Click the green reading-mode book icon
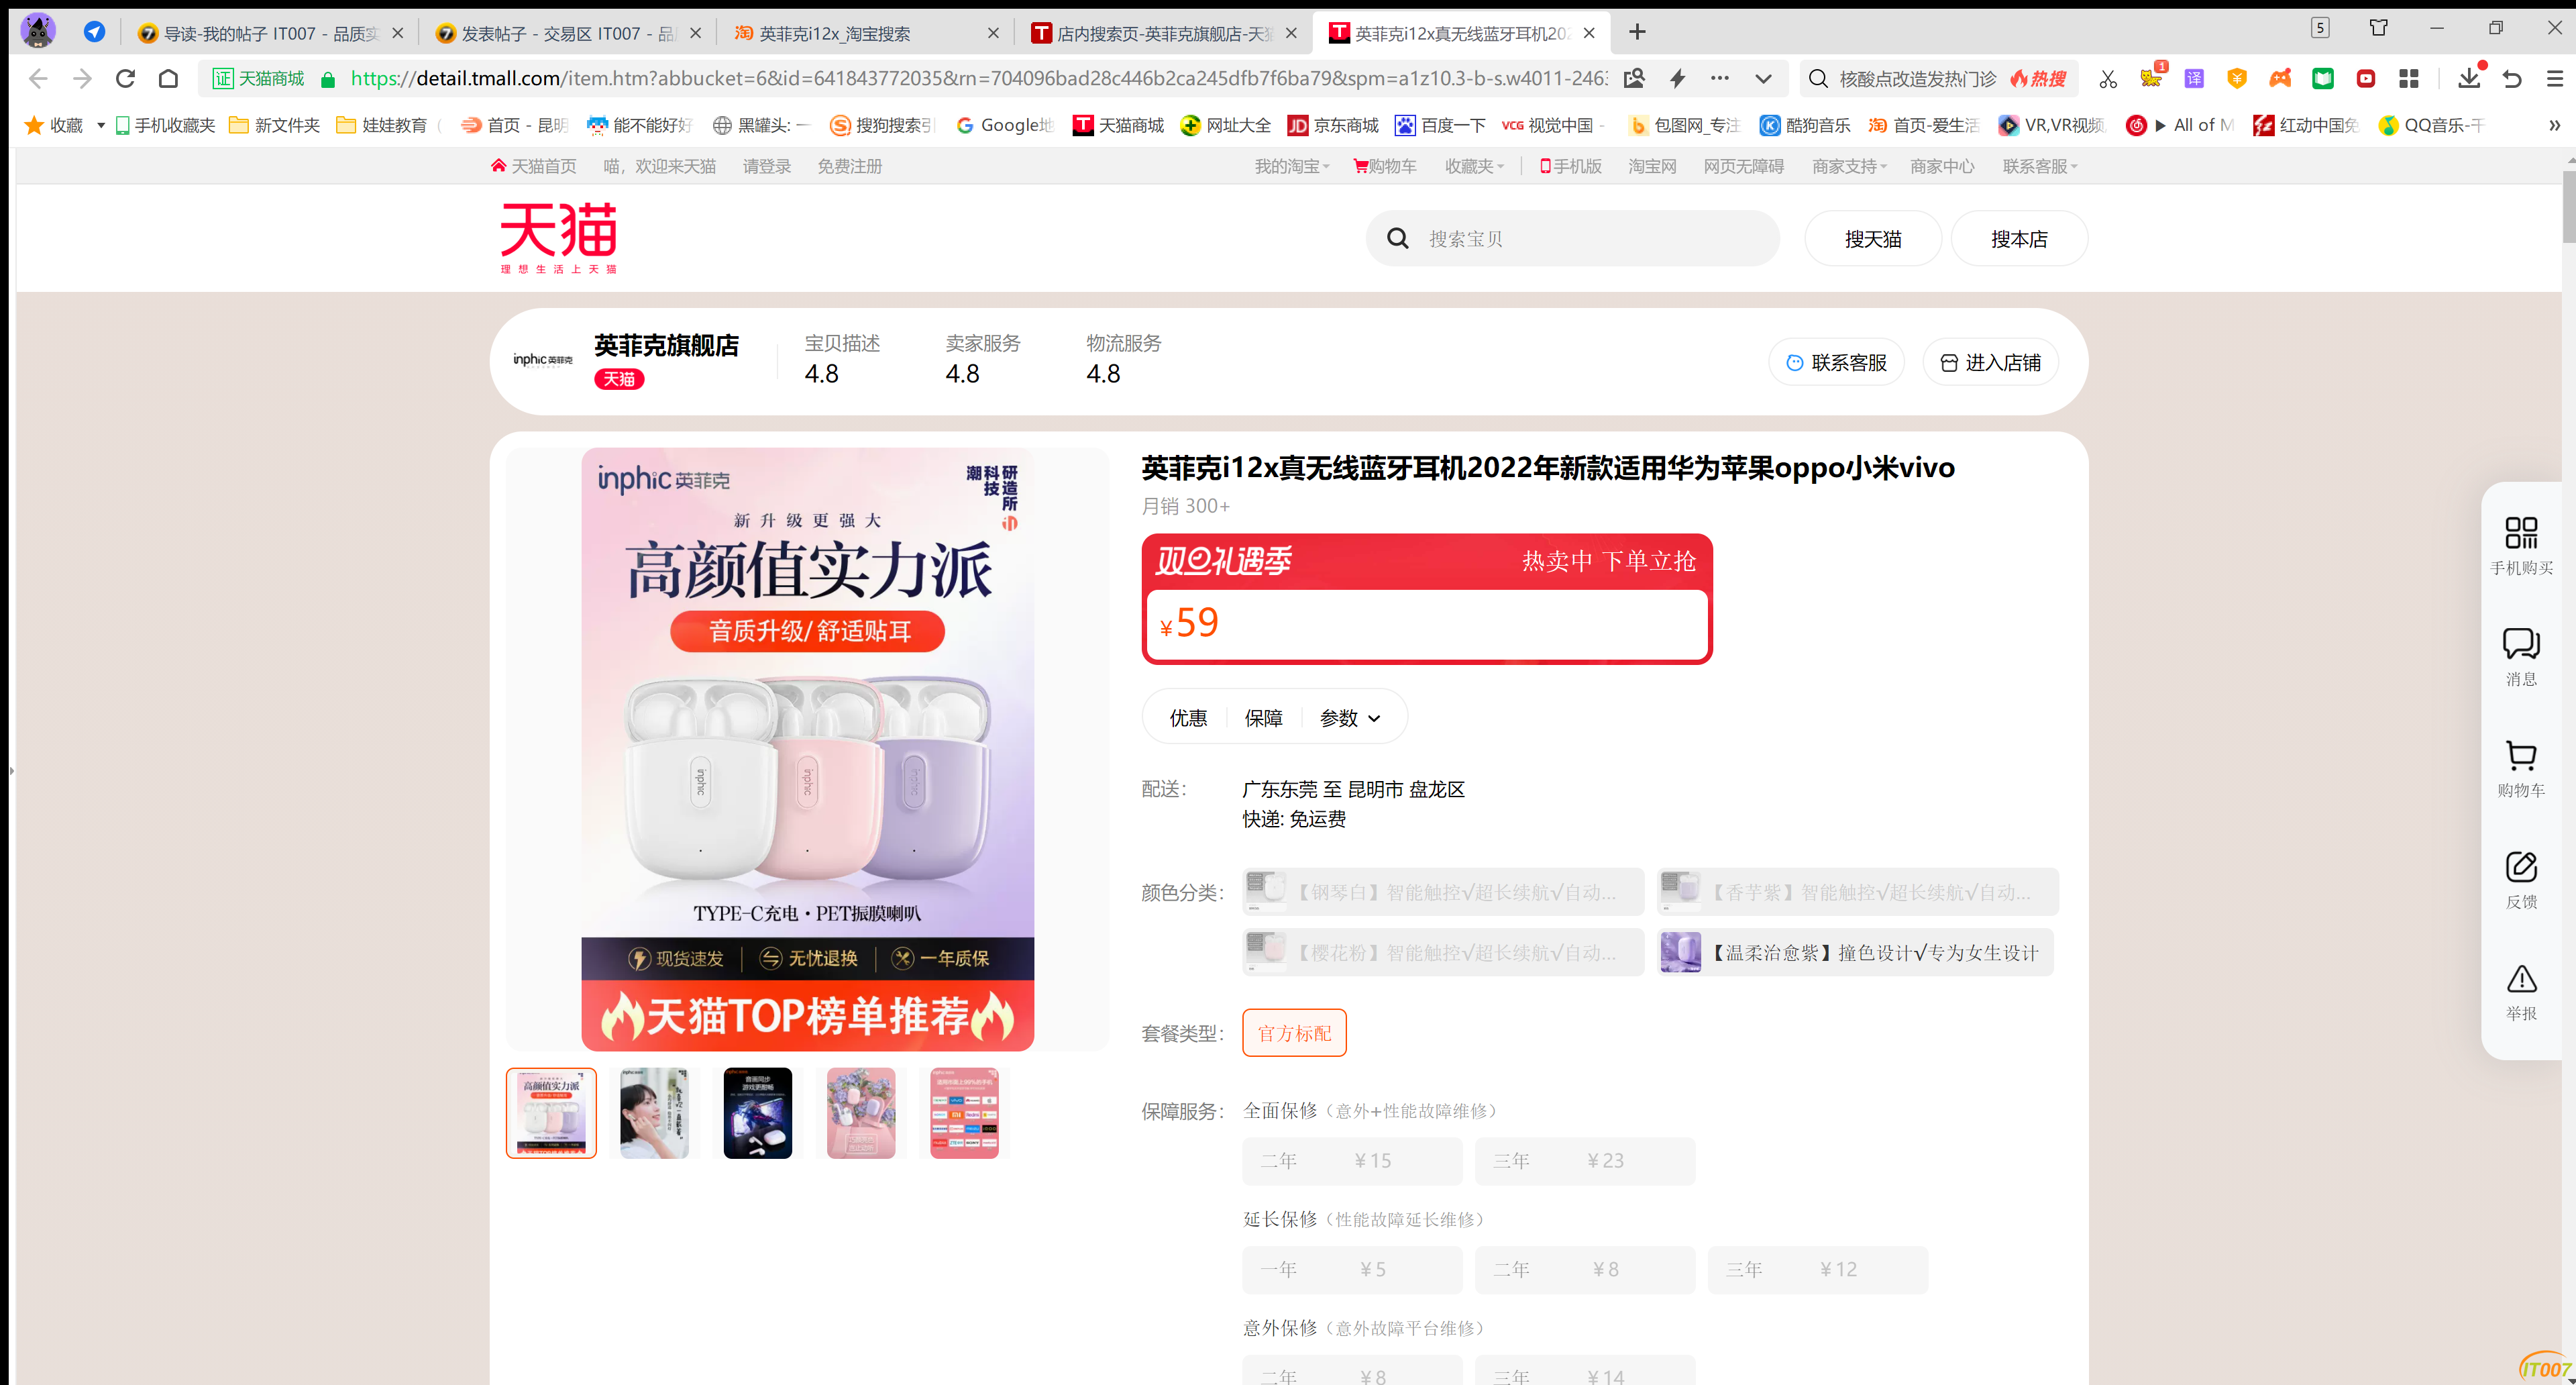Viewport: 2576px width, 1385px height. pos(2323,79)
